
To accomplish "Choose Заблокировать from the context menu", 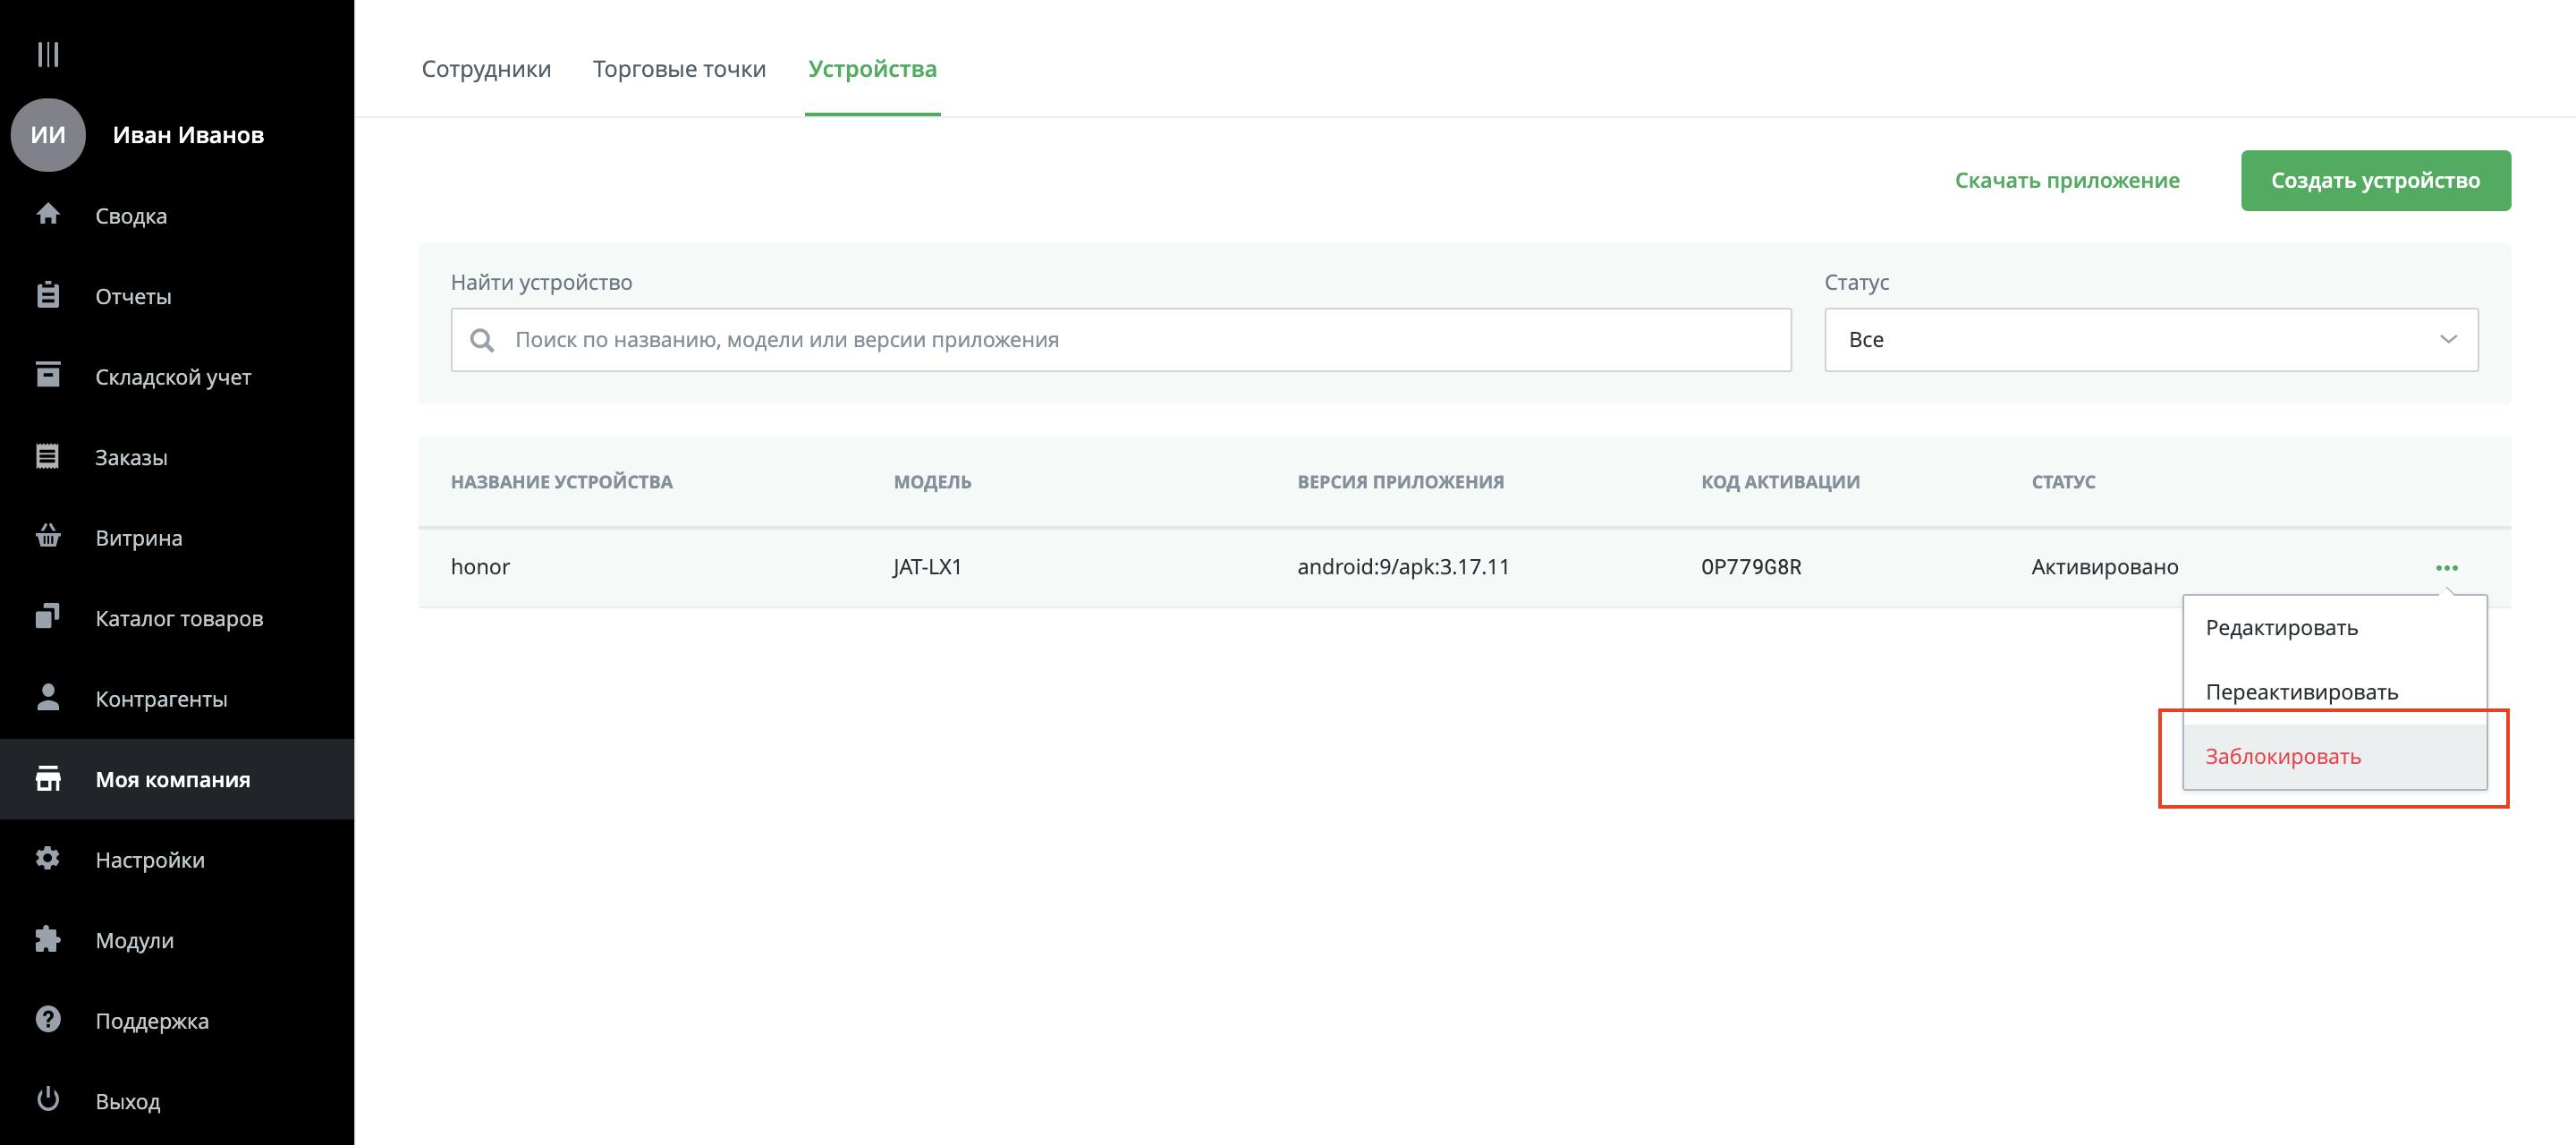I will click(x=2334, y=756).
